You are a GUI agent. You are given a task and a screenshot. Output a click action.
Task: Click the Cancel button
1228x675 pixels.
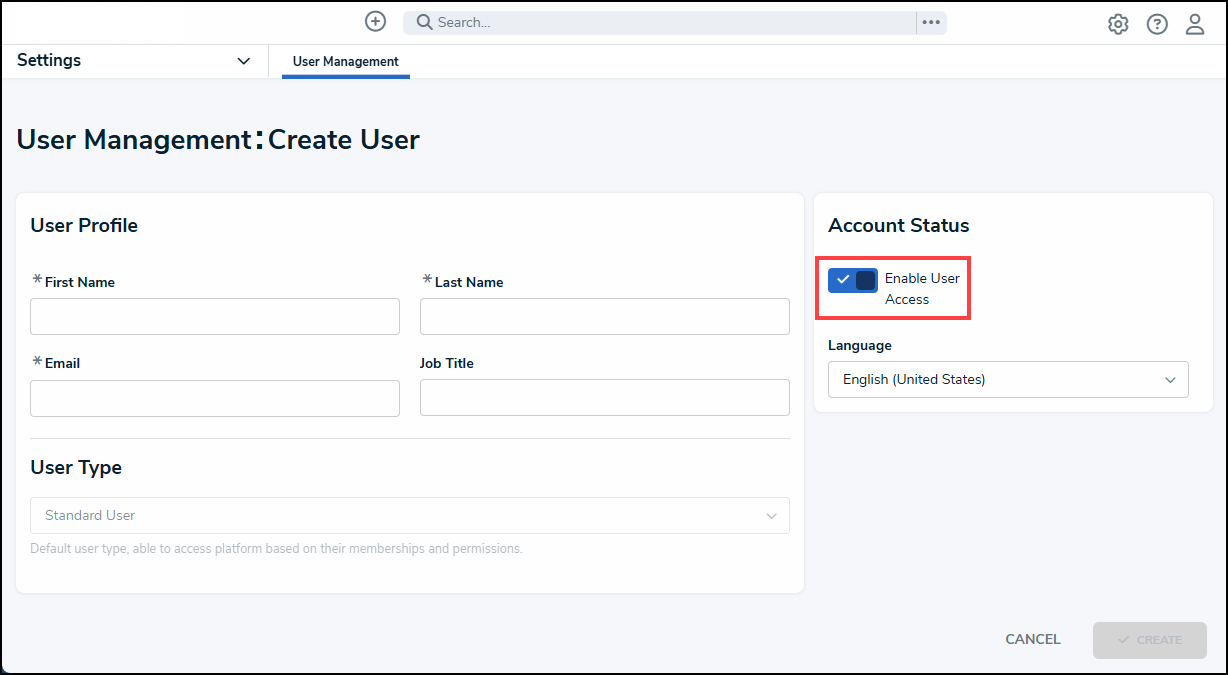coord(1033,640)
